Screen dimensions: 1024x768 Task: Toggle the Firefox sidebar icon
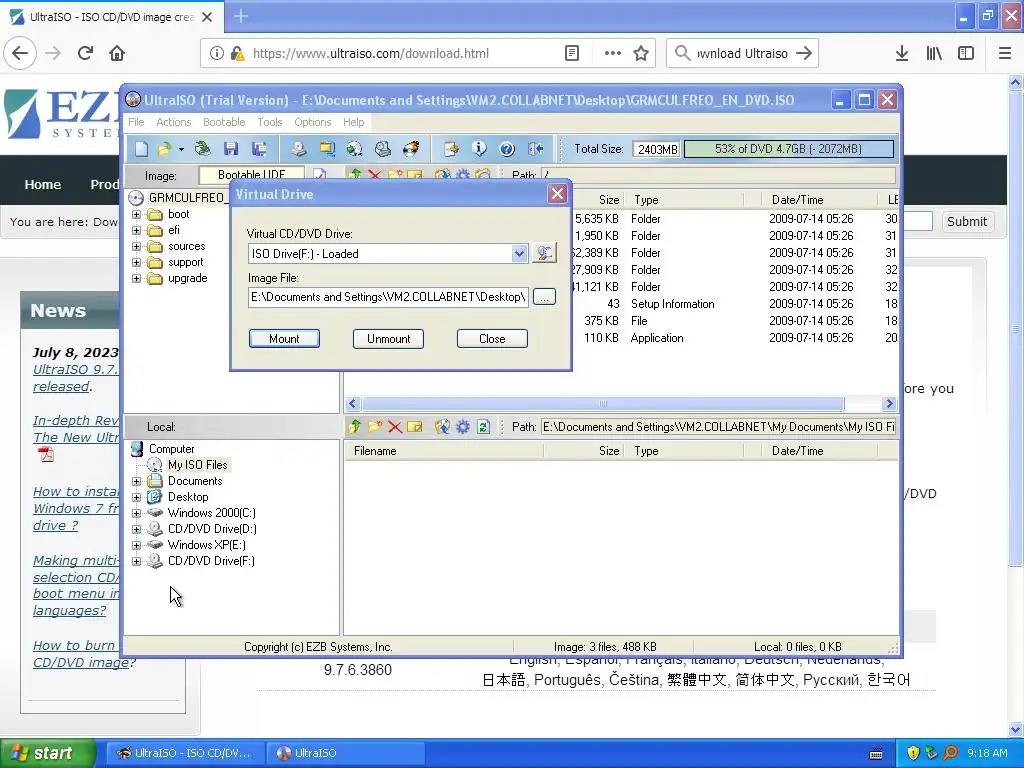(x=966, y=54)
